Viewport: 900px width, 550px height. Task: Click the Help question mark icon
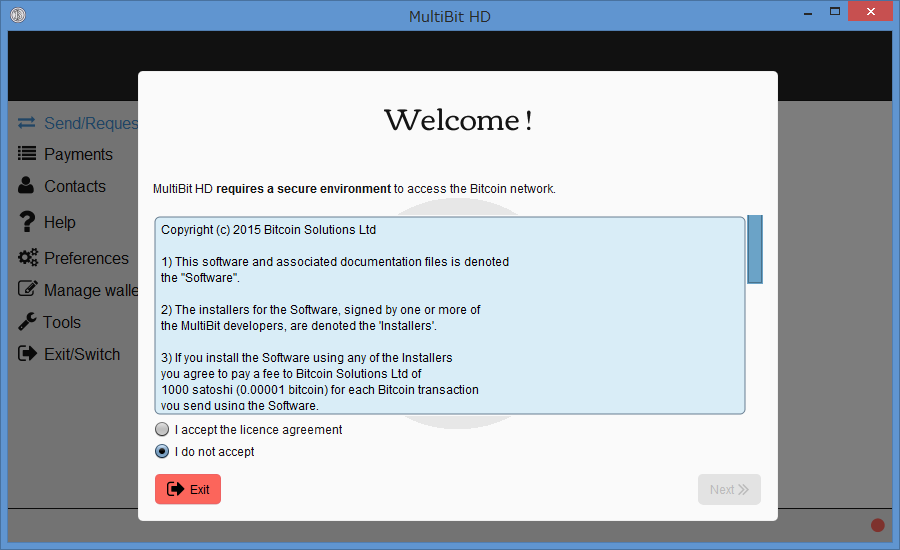pyautogui.click(x=26, y=222)
